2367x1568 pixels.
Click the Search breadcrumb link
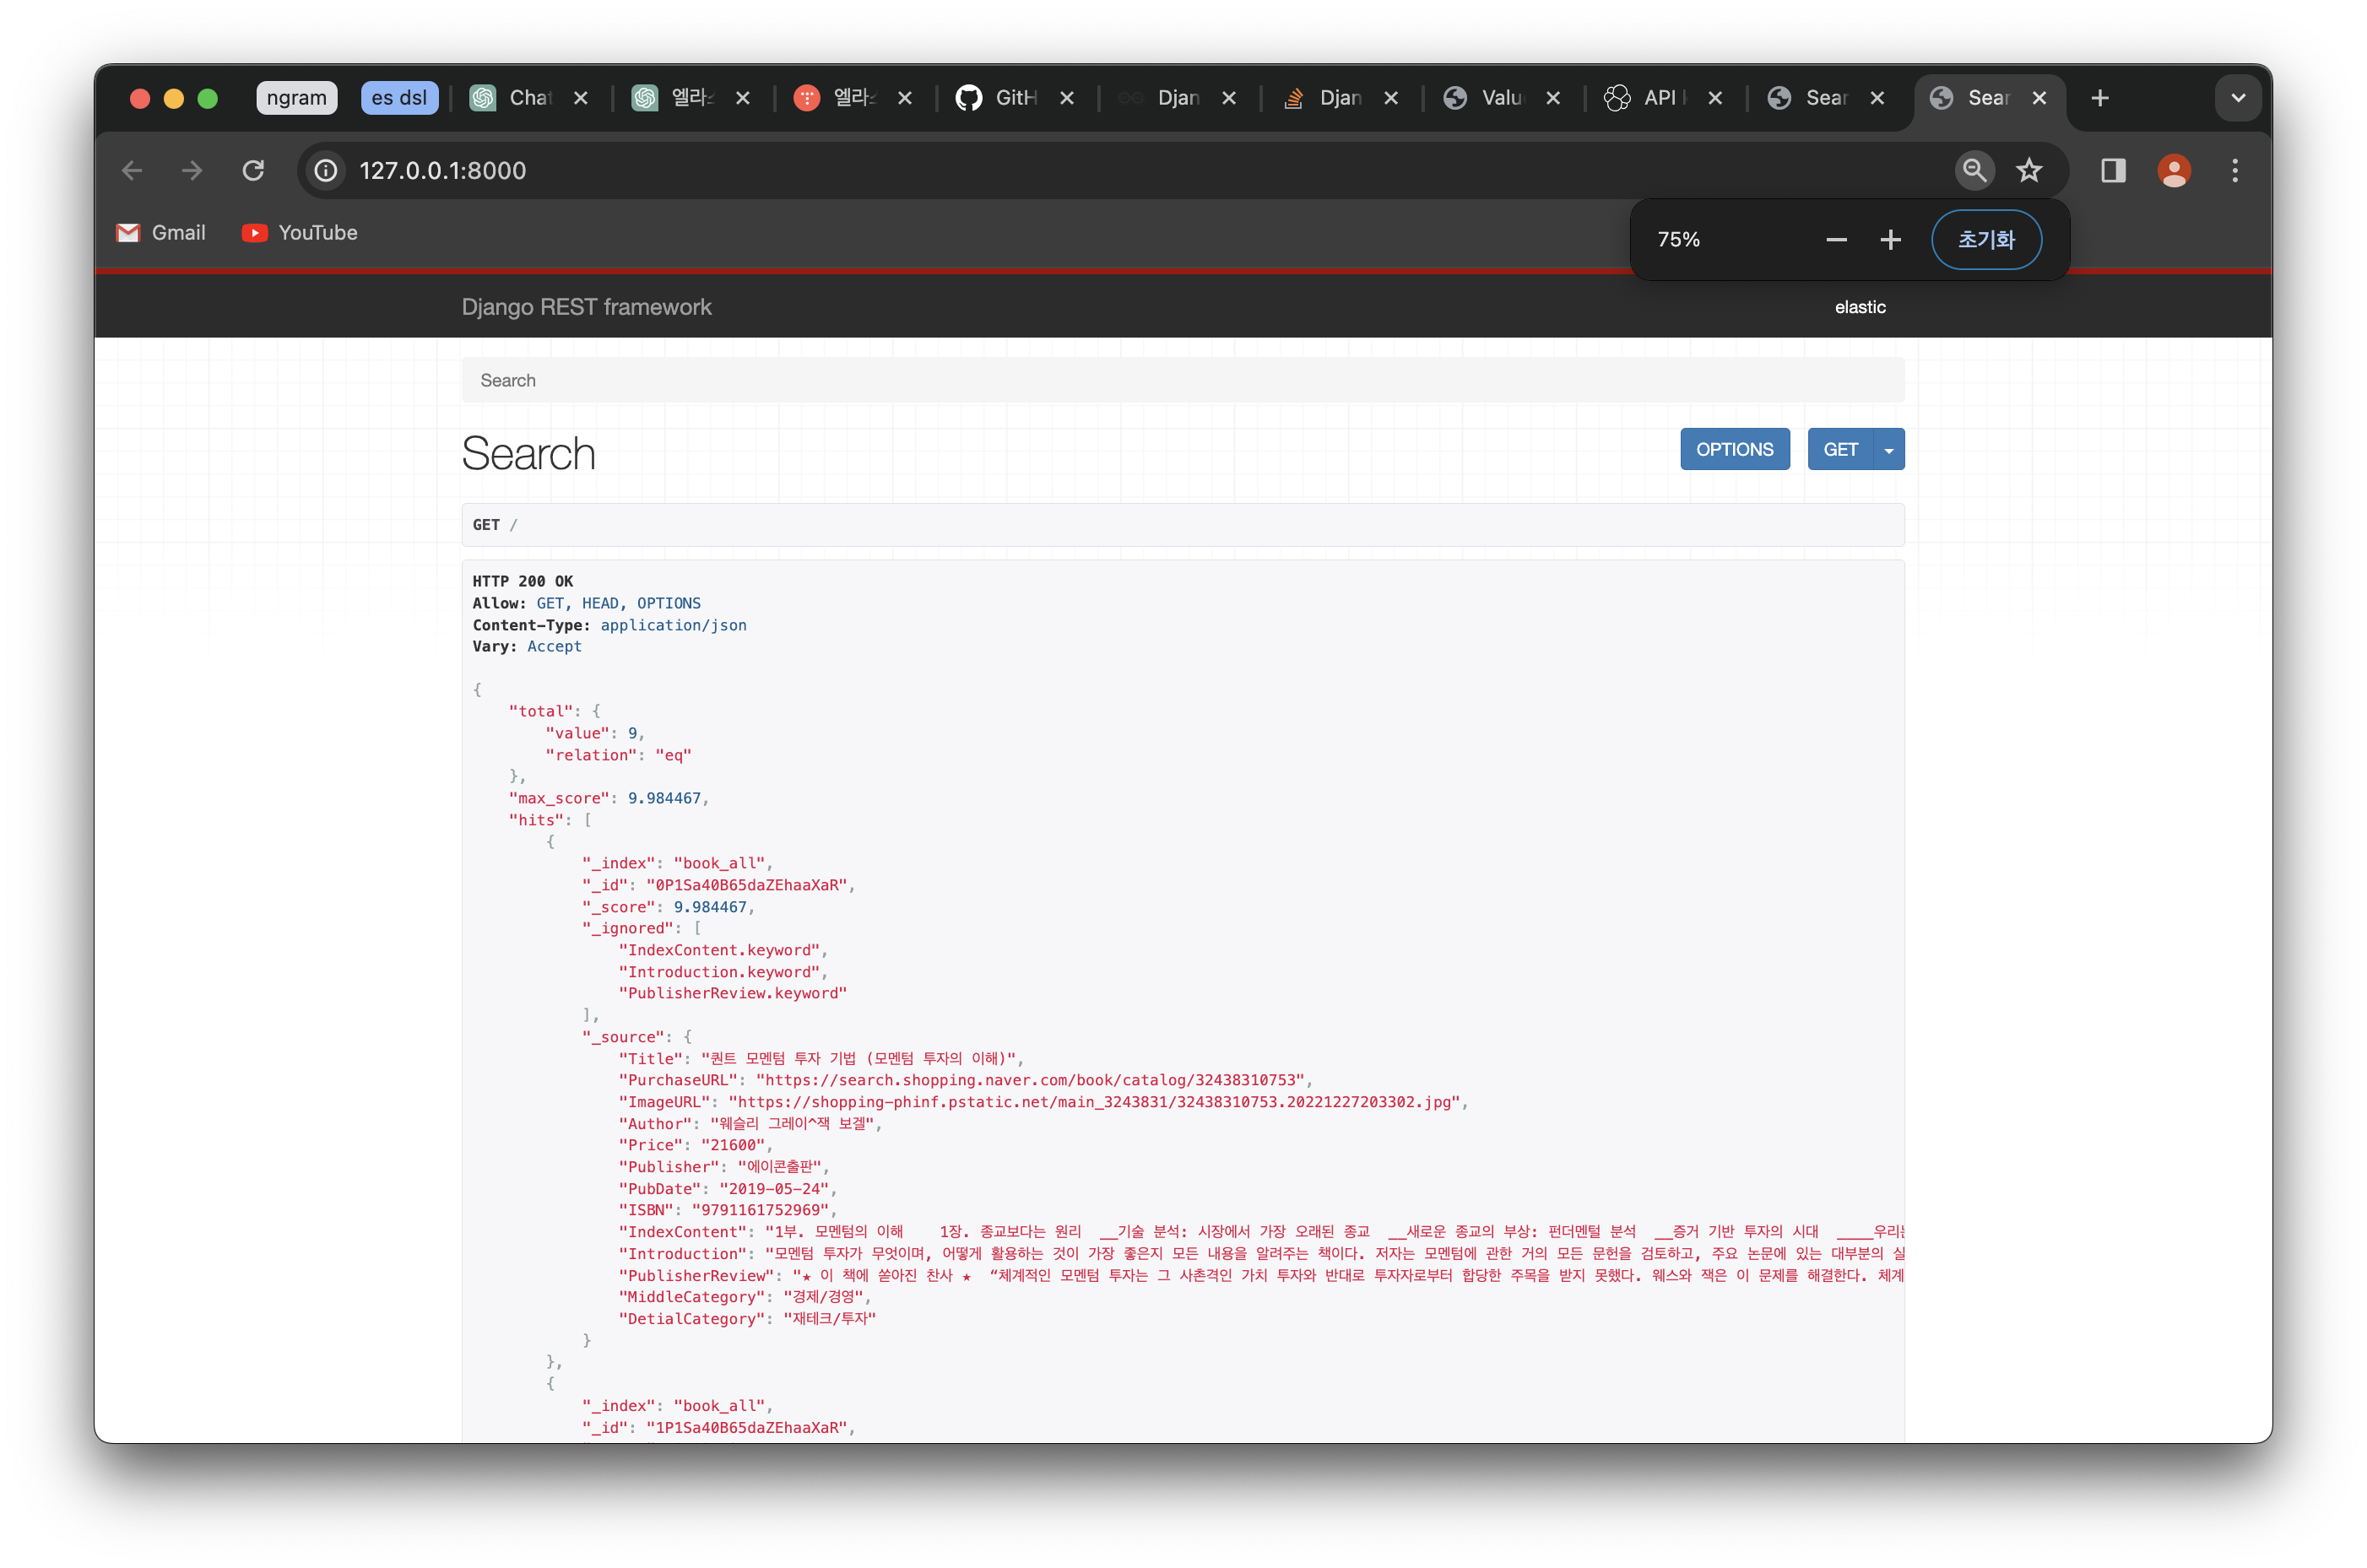[508, 380]
